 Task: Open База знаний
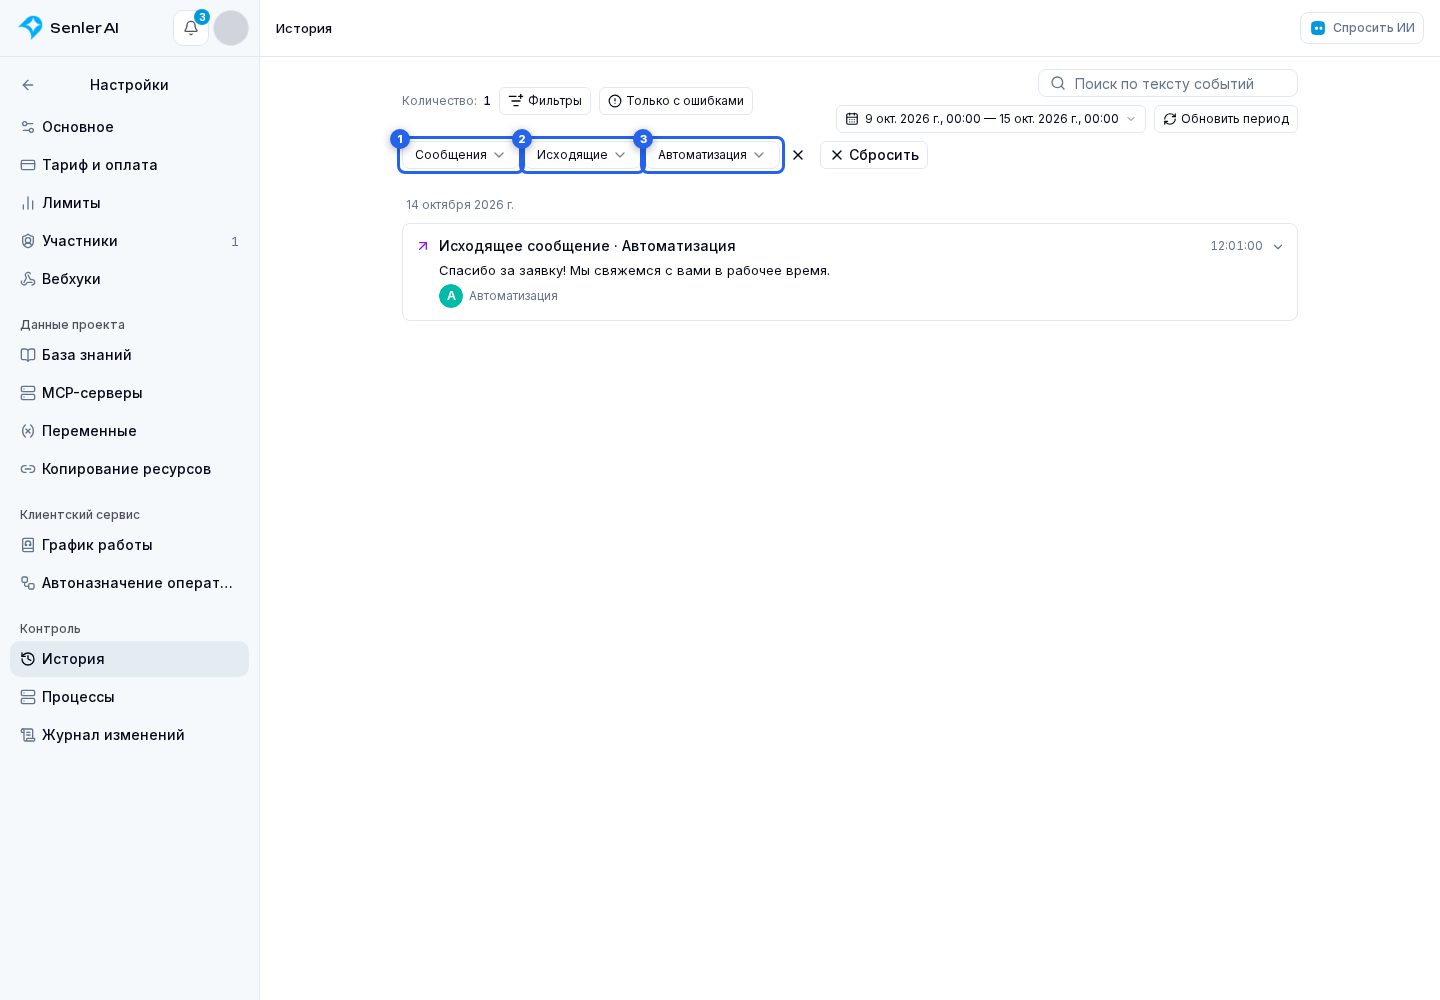130,355
